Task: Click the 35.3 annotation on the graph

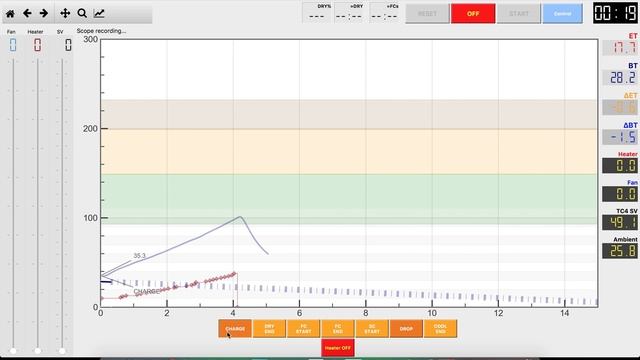Action: point(139,256)
